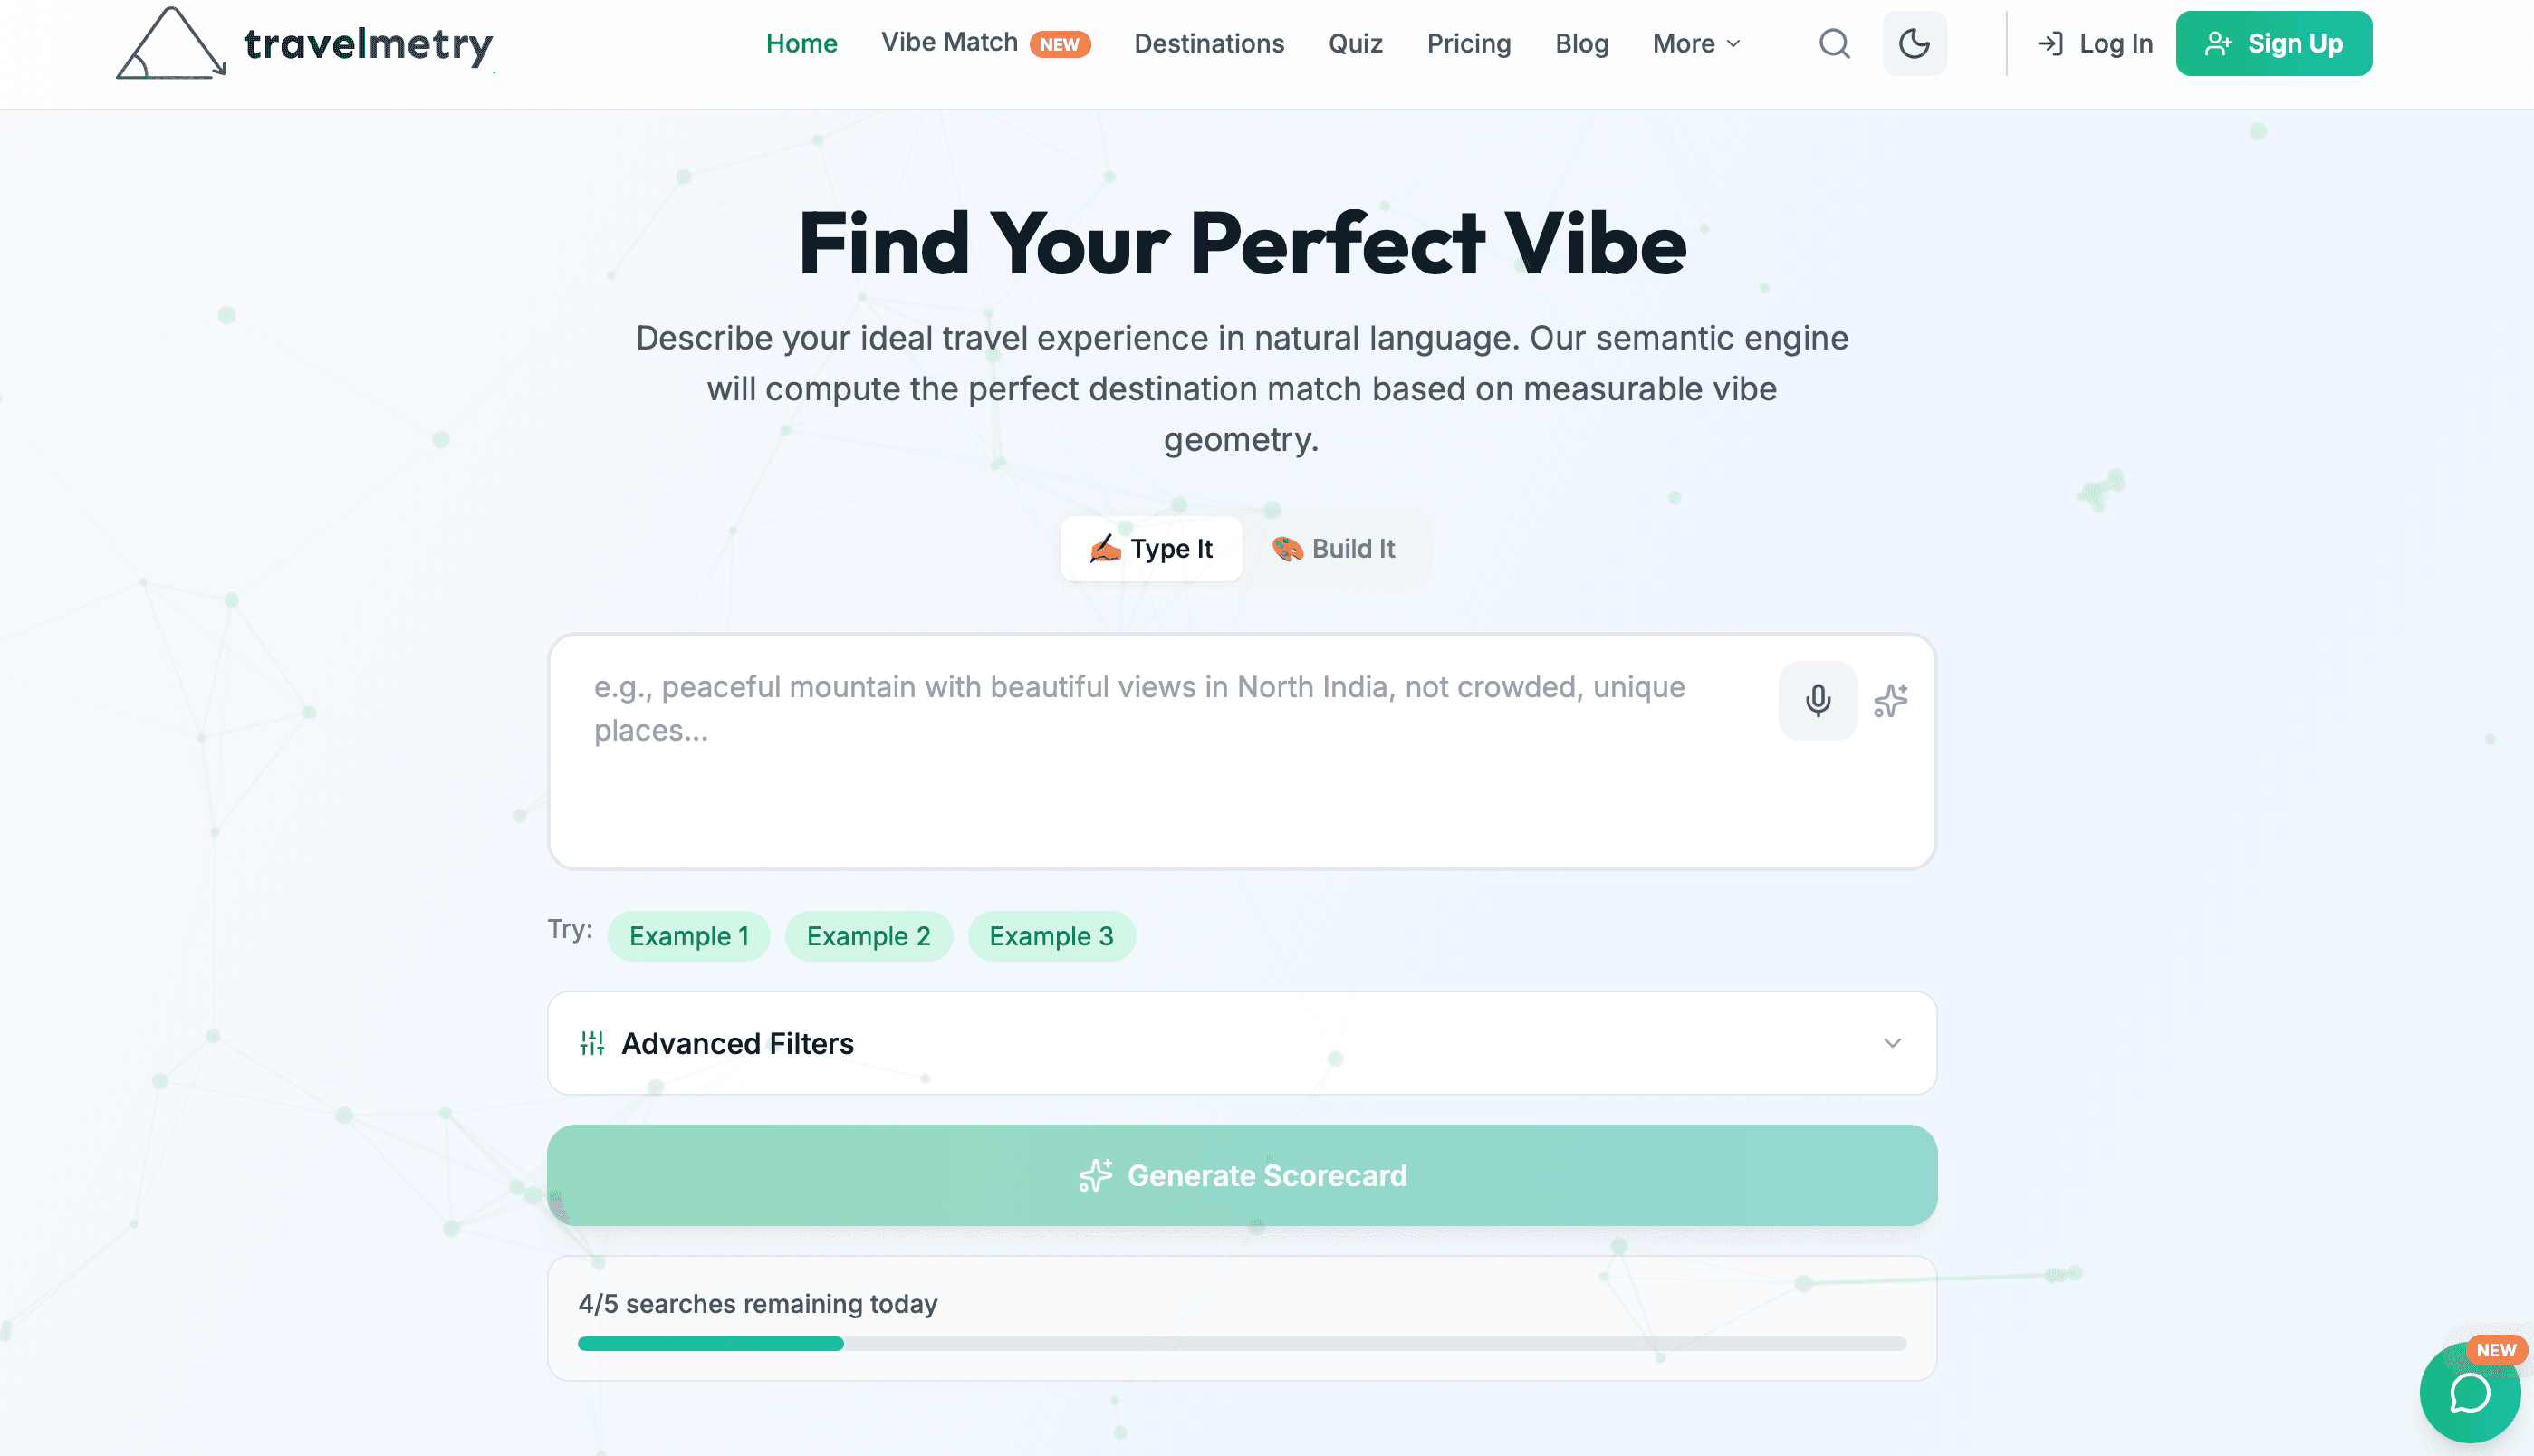
Task: Click the microphone icon for voice input
Action: tap(1817, 700)
